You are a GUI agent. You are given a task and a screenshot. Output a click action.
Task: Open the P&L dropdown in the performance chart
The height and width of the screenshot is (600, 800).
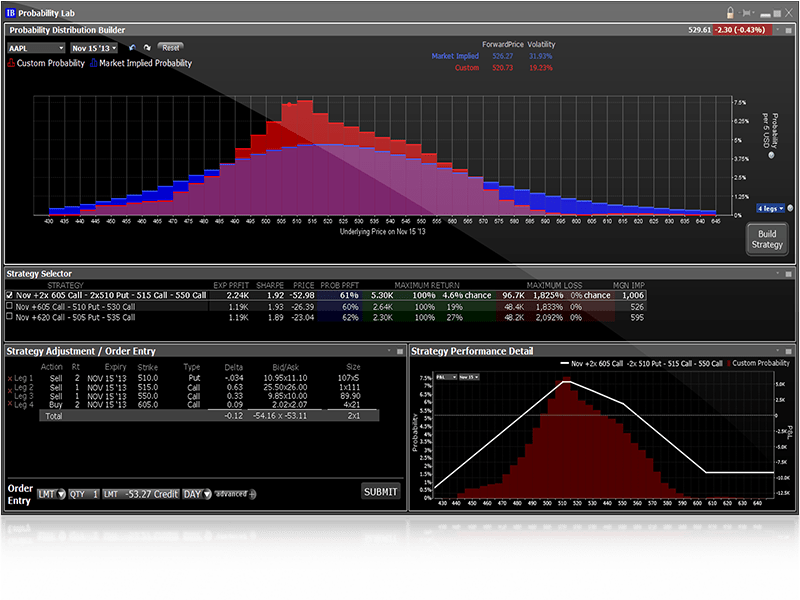pos(446,377)
